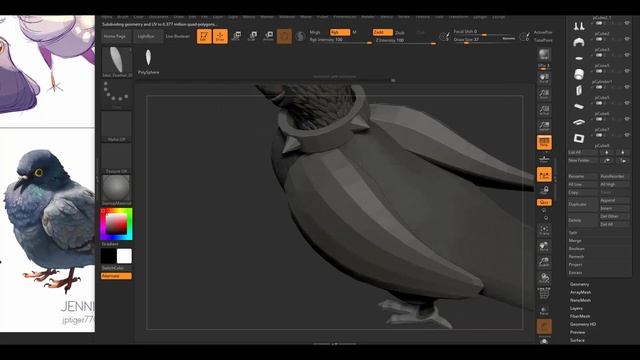Click the PolyFrame grid icon
640x360 pixels.
click(x=544, y=293)
